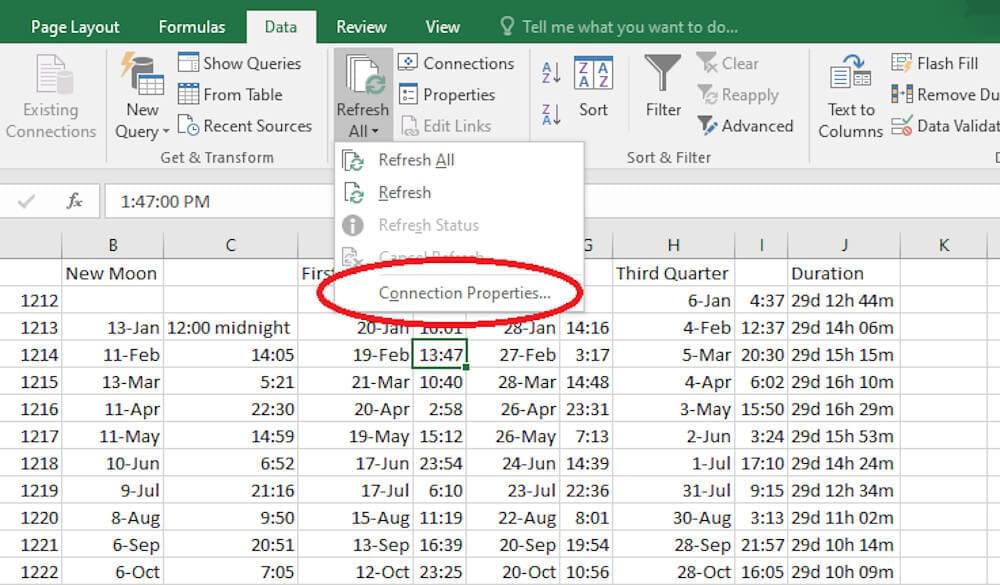Open Connections in the ribbon
This screenshot has width=1000, height=585.
(456, 63)
